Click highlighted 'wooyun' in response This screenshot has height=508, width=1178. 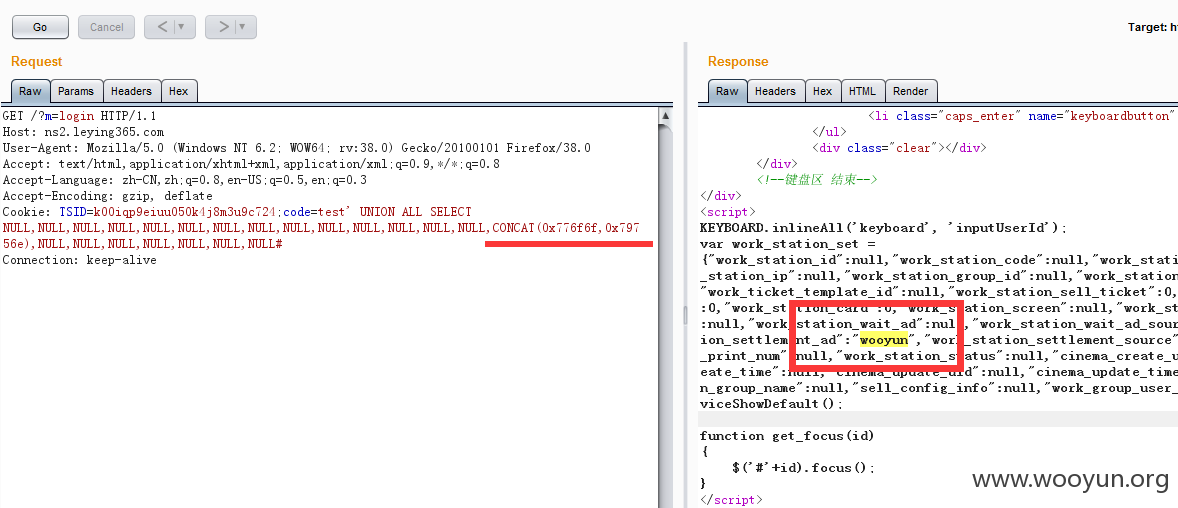coord(884,340)
